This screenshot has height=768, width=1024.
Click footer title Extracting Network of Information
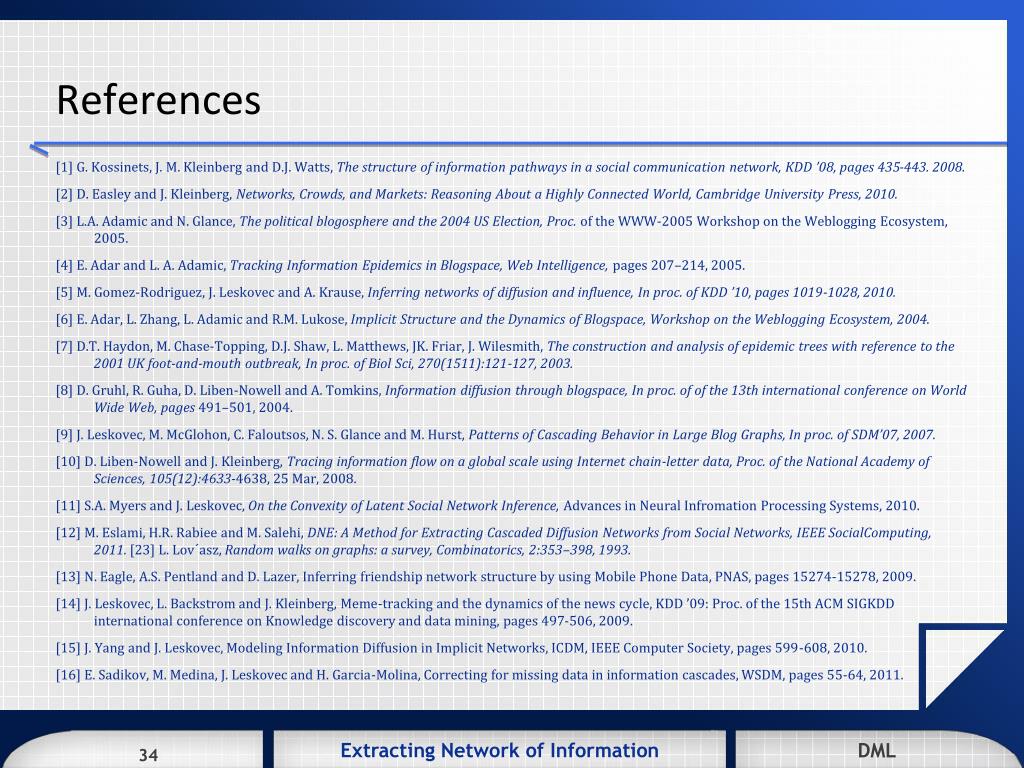pyautogui.click(x=500, y=750)
